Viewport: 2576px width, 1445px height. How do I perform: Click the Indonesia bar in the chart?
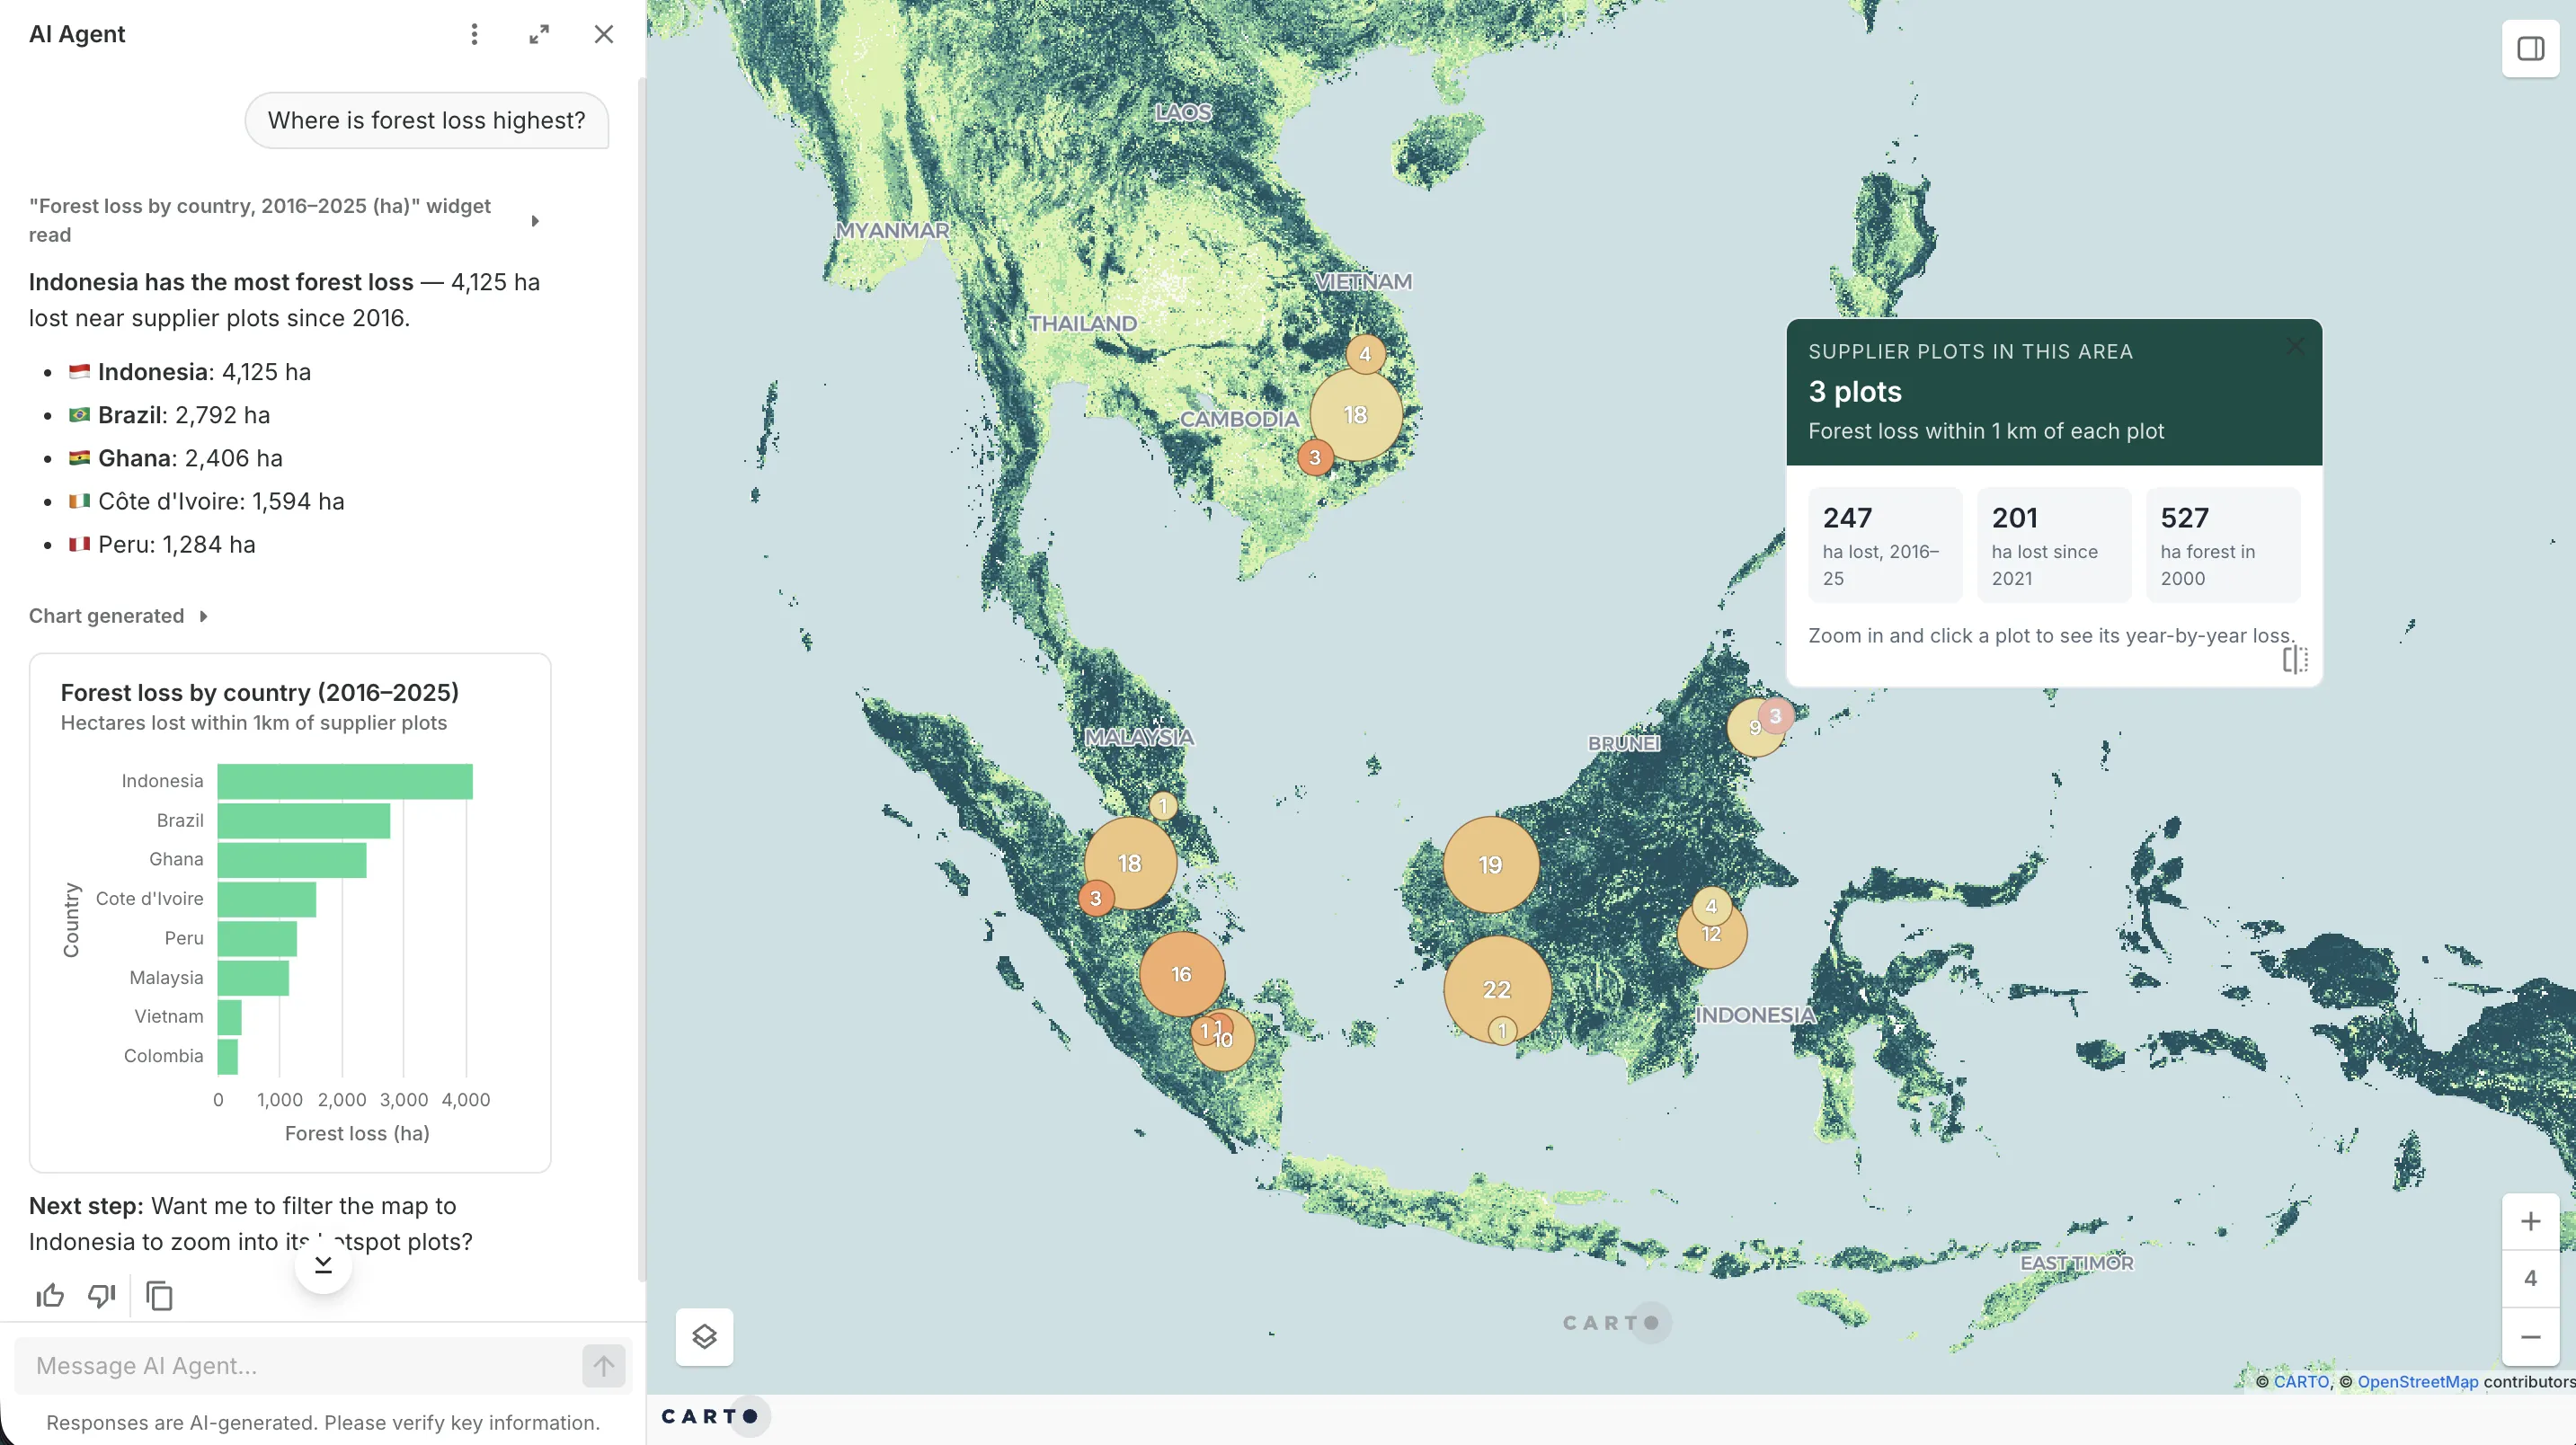(345, 781)
